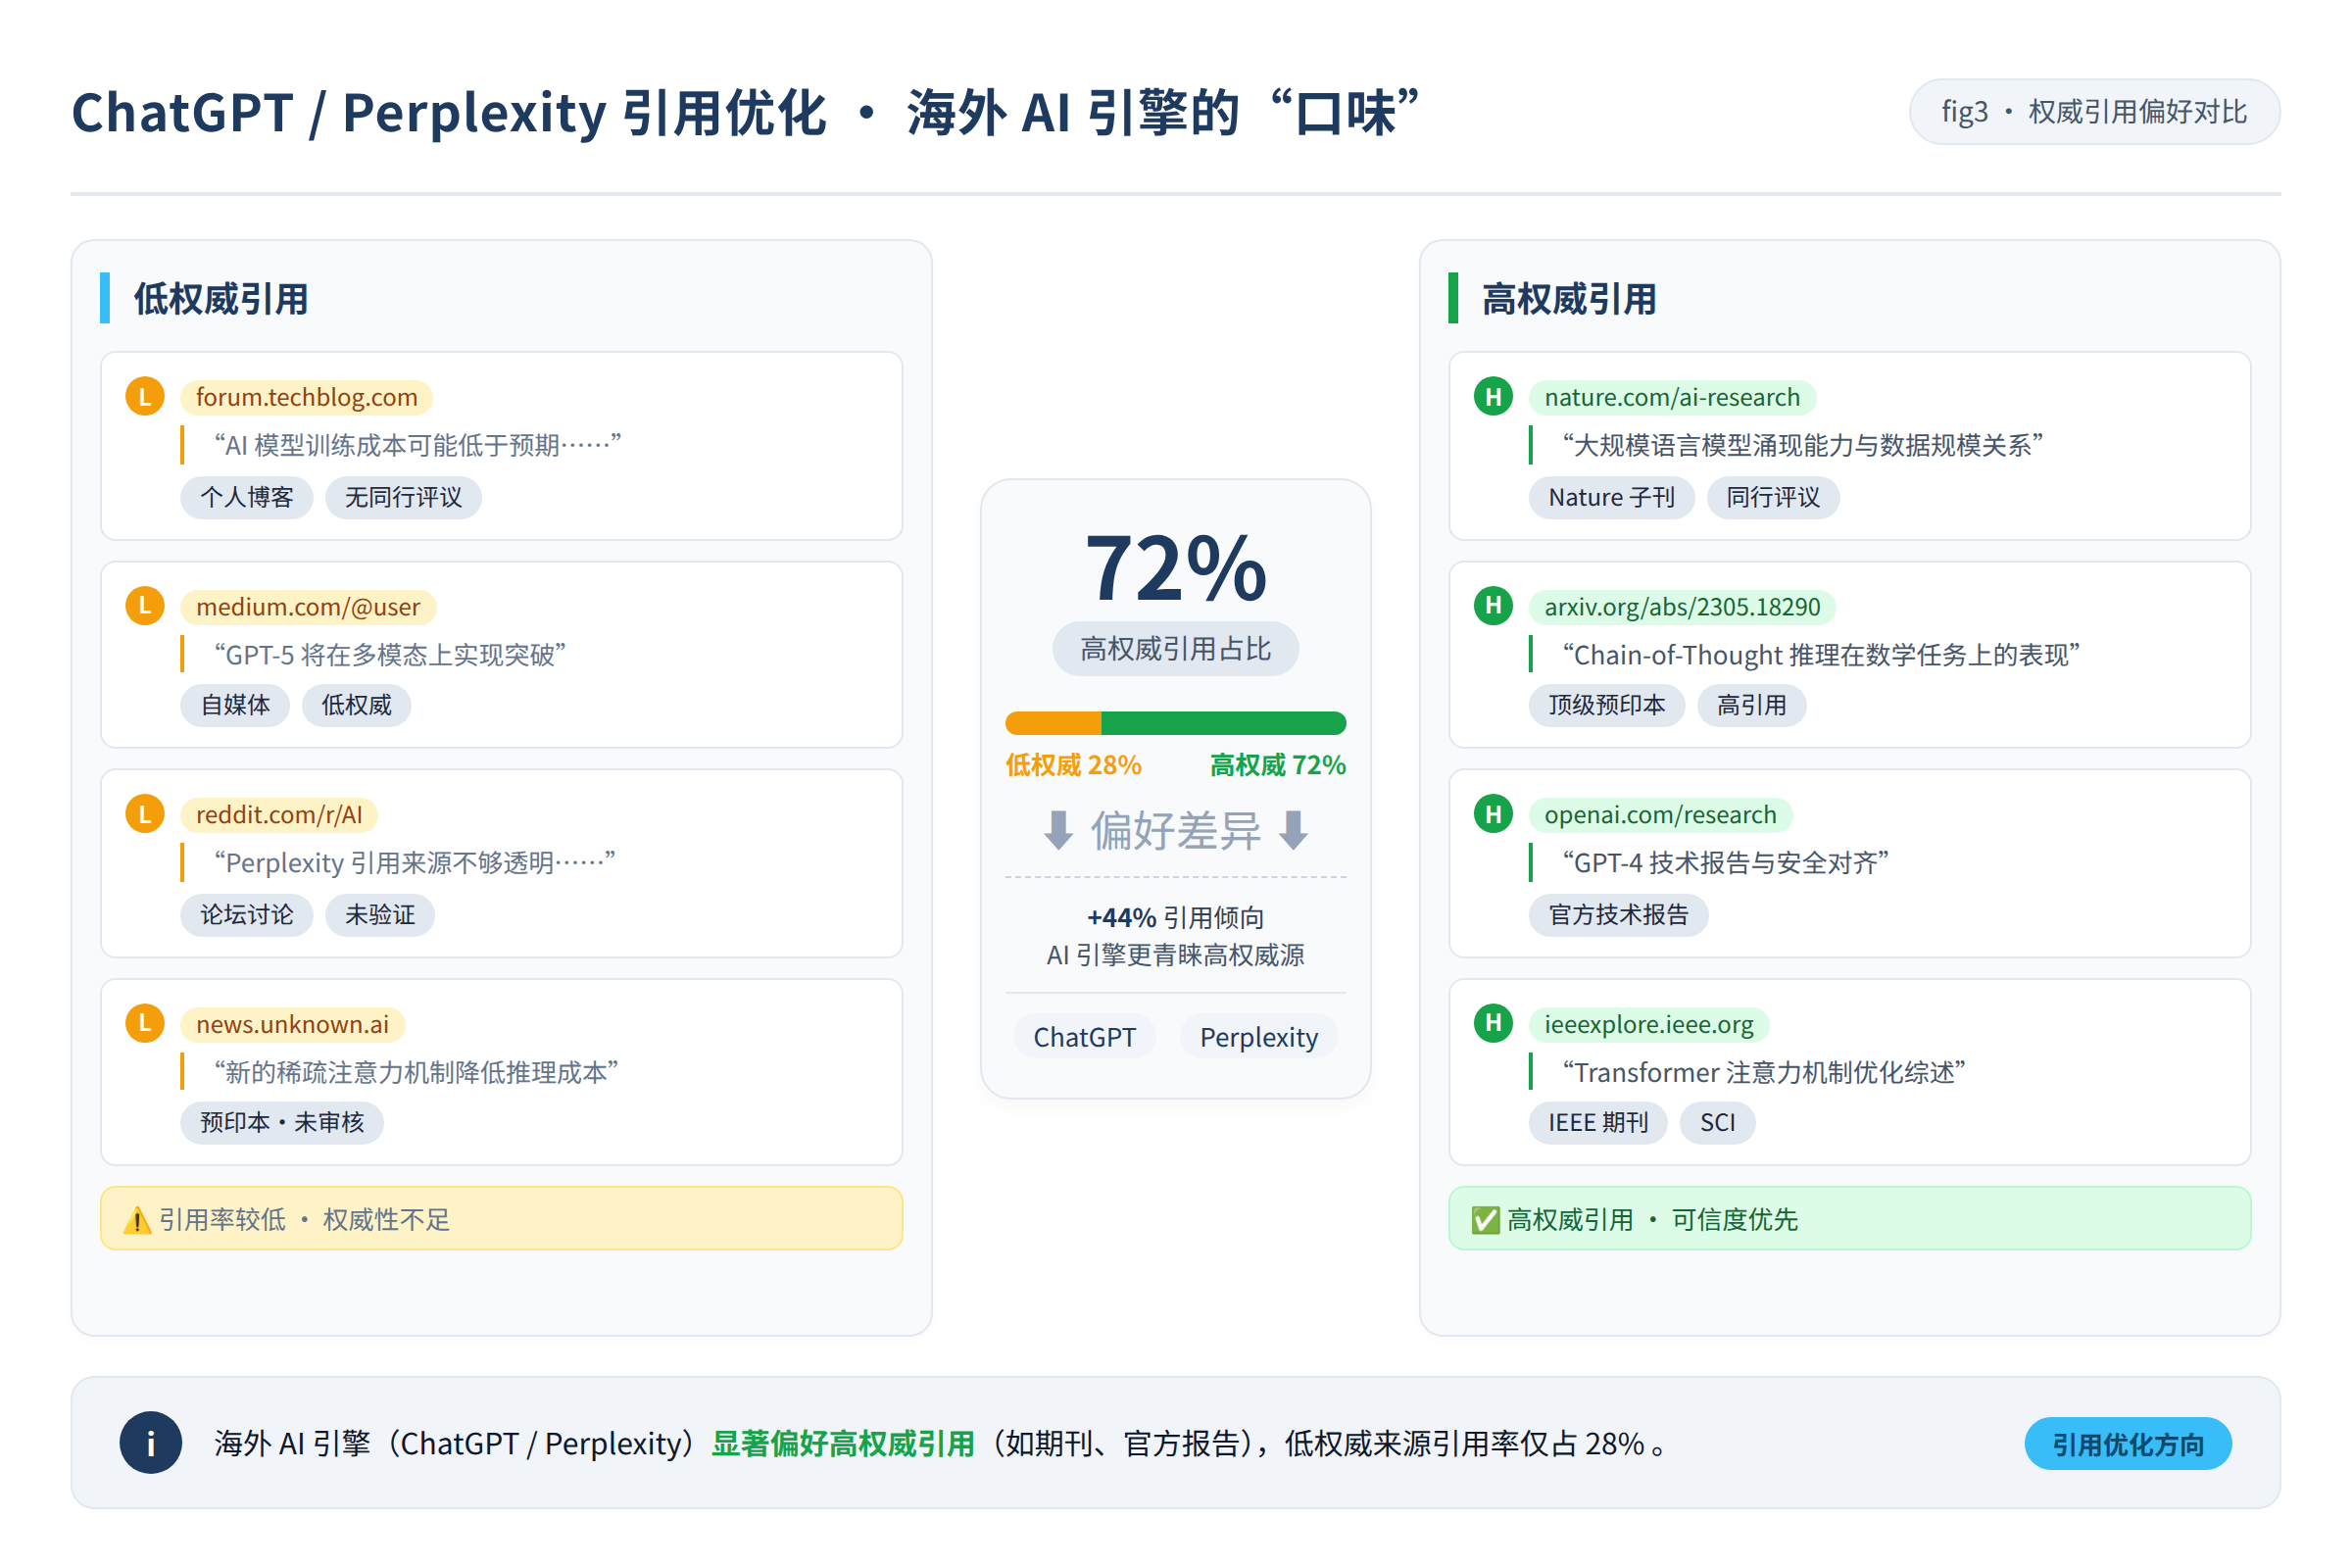The height and width of the screenshot is (1568, 2352).
Task: Click the right down-arrow beside 偏好差异
Action: click(x=1293, y=830)
